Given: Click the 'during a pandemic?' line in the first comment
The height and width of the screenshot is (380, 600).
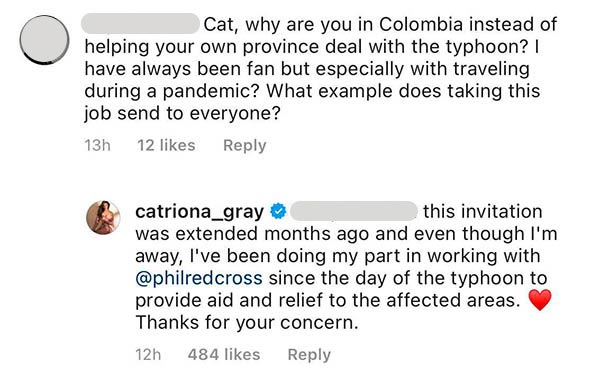Looking at the screenshot, I should pyautogui.click(x=312, y=91).
